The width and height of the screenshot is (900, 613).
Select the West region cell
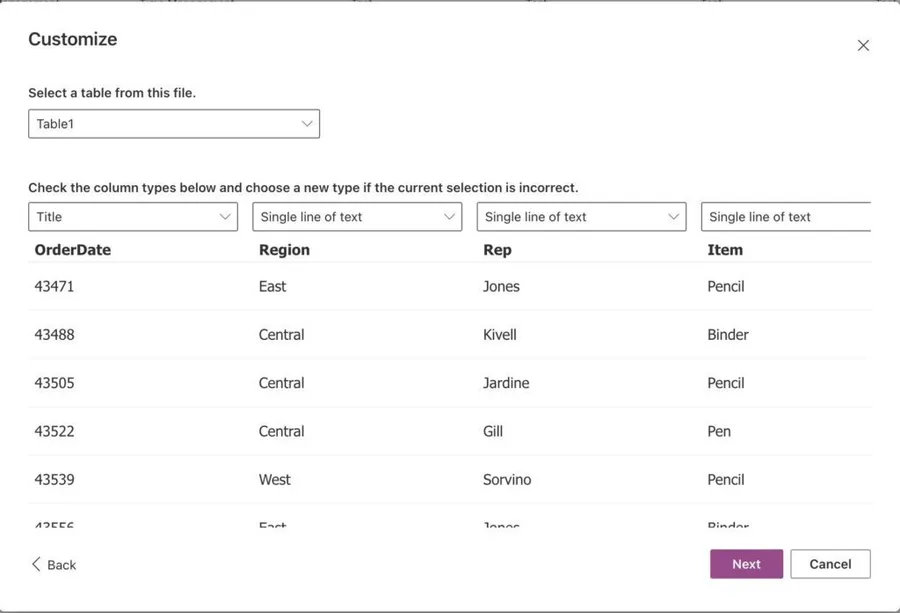click(275, 480)
